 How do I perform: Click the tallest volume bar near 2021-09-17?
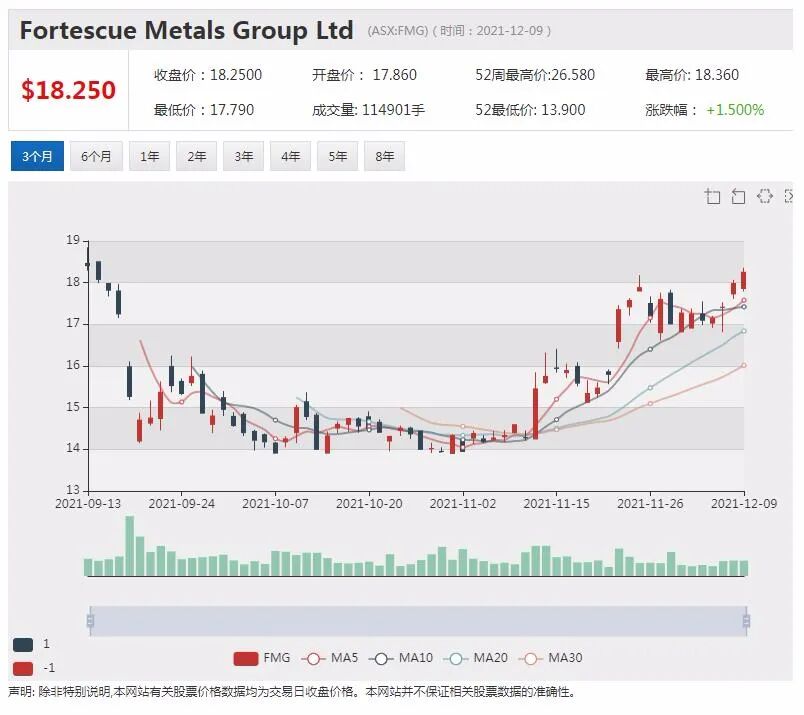pyautogui.click(x=129, y=546)
